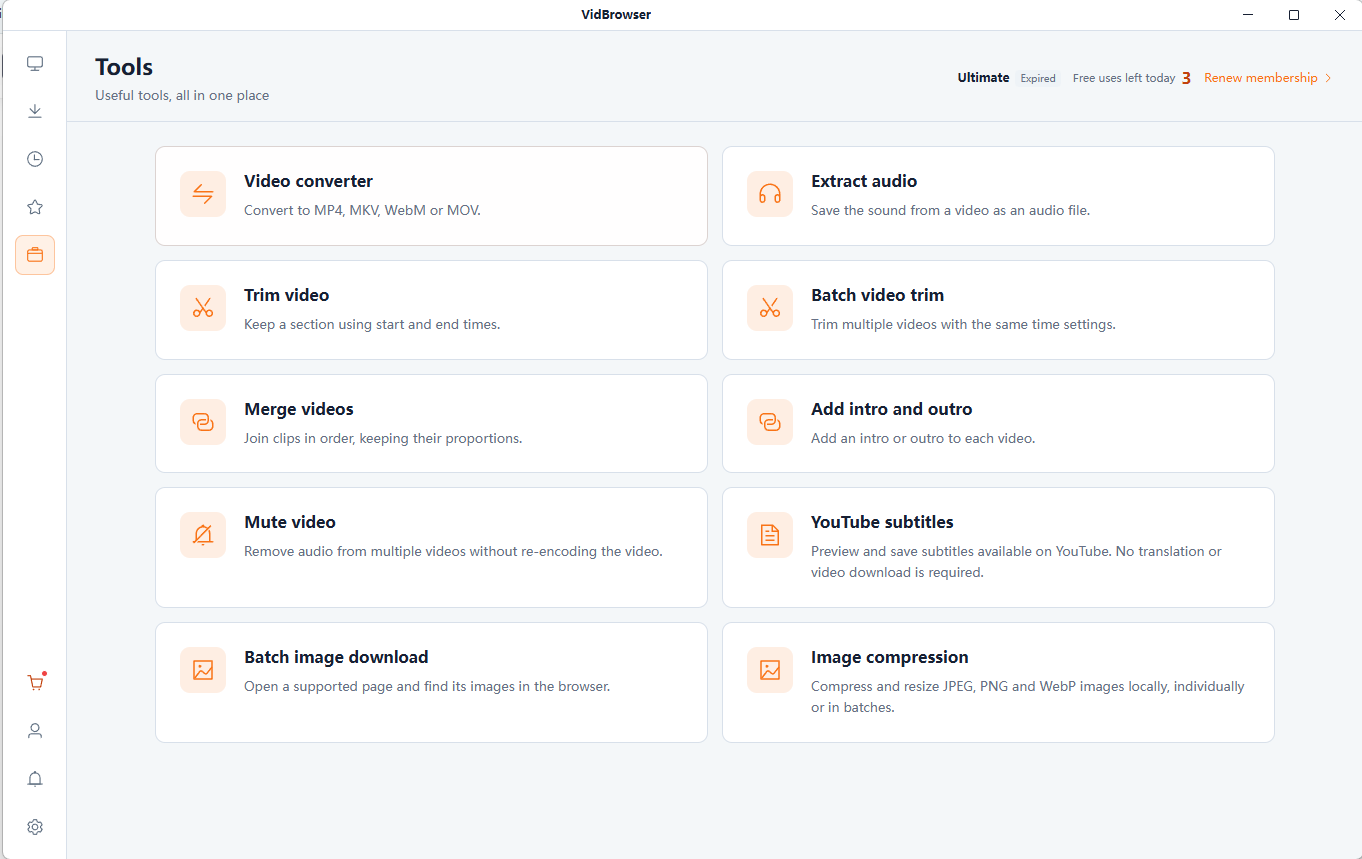The width and height of the screenshot is (1362, 859).
Task: Click 'Compress and resize JPEG, PNG and WebP' text
Action: [x=1028, y=697]
